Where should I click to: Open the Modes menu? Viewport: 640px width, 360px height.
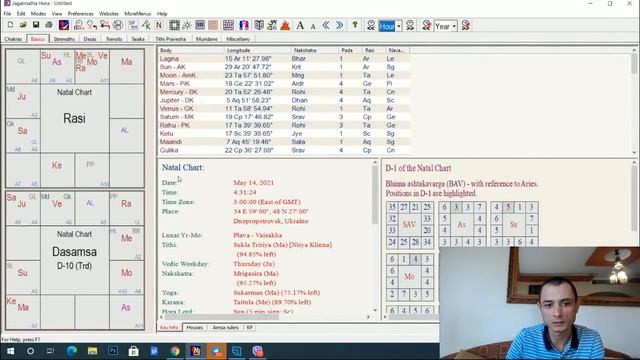(38, 13)
